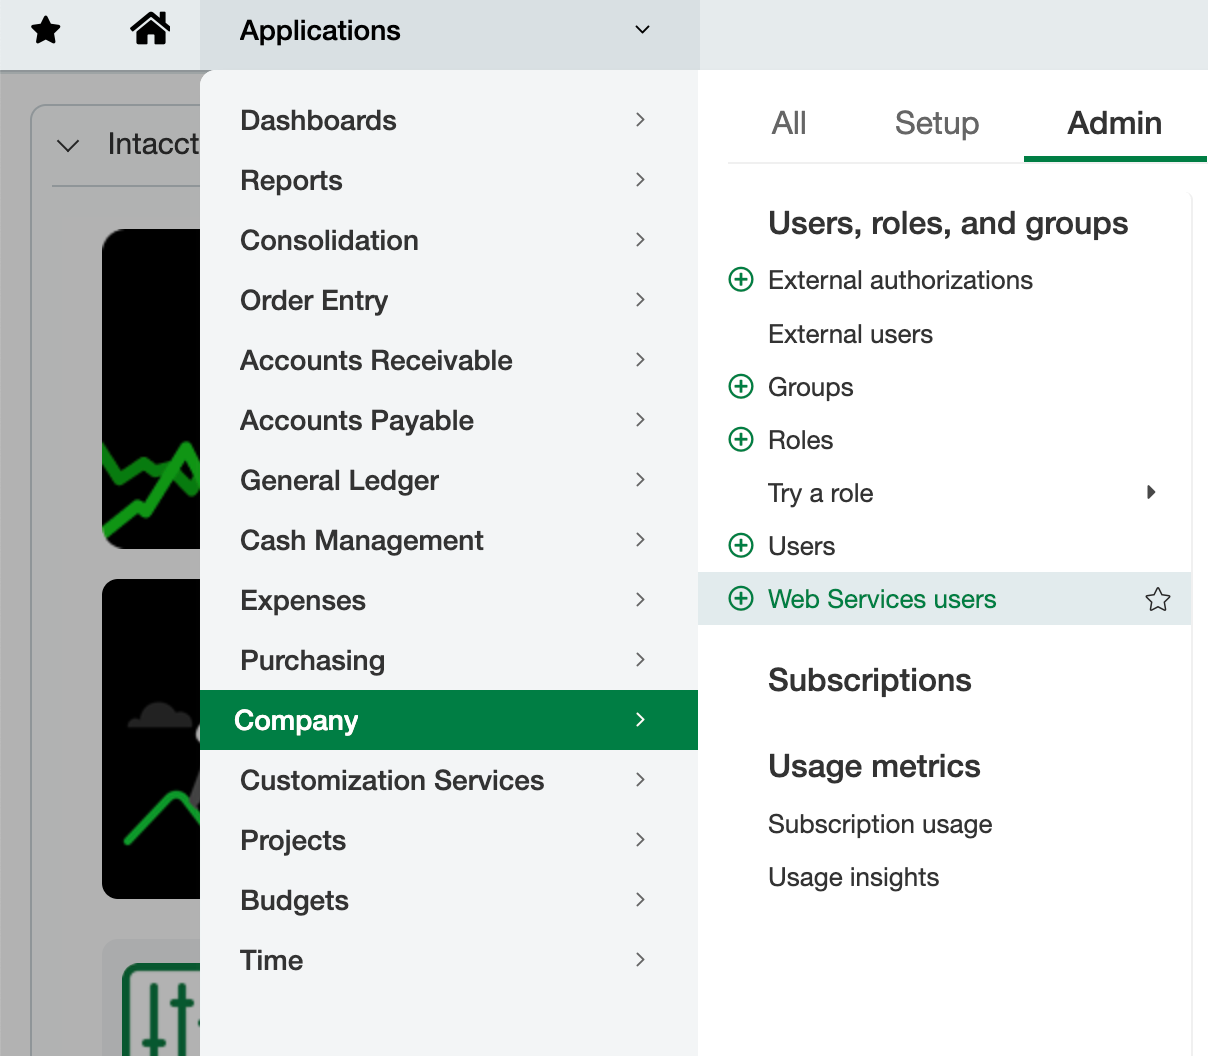
Task: Click the plus icon next to External authorizations
Action: [x=740, y=280]
